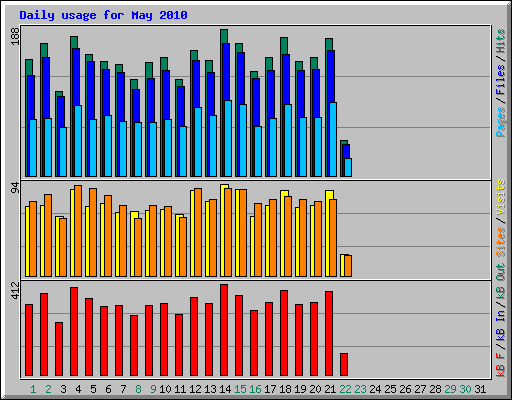Viewport: 512px width, 400px height.
Task: Click the cyan 'Pages' legend label
Action: point(500,122)
